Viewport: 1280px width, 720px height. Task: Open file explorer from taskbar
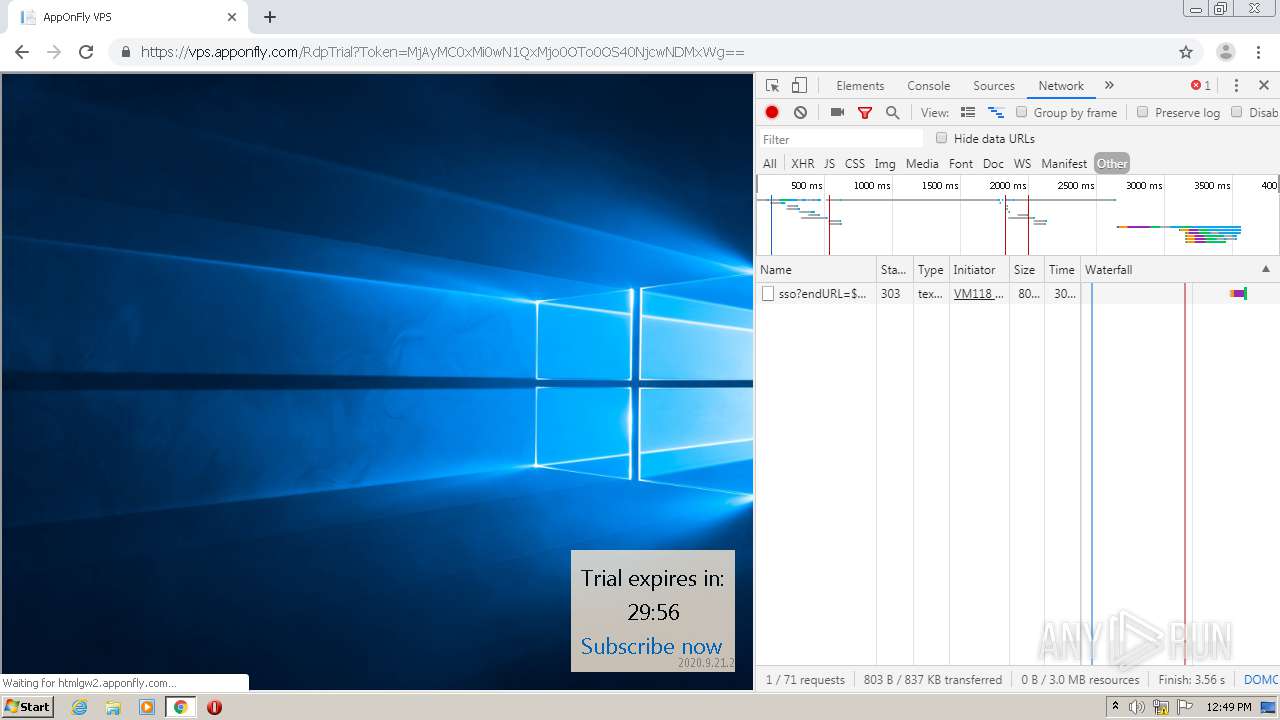click(113, 707)
